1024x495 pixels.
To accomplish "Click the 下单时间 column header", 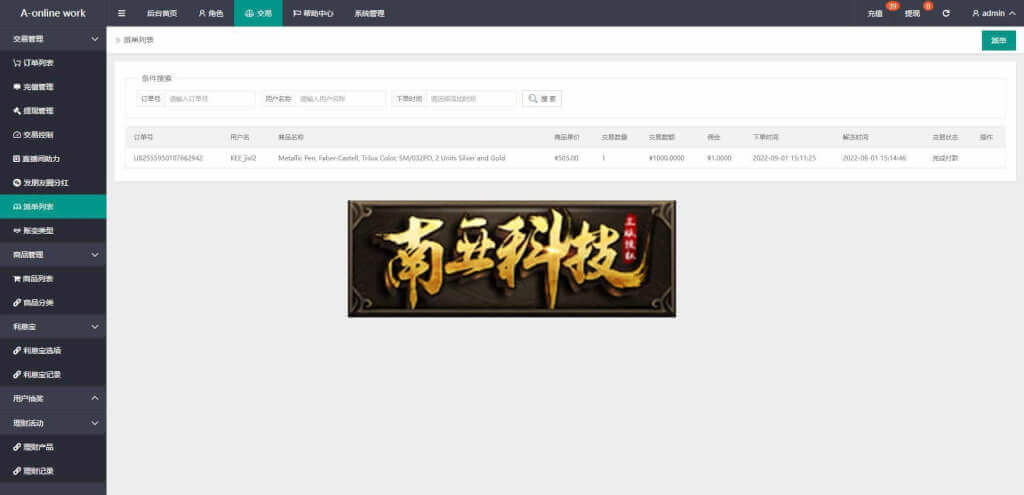I will [x=765, y=137].
